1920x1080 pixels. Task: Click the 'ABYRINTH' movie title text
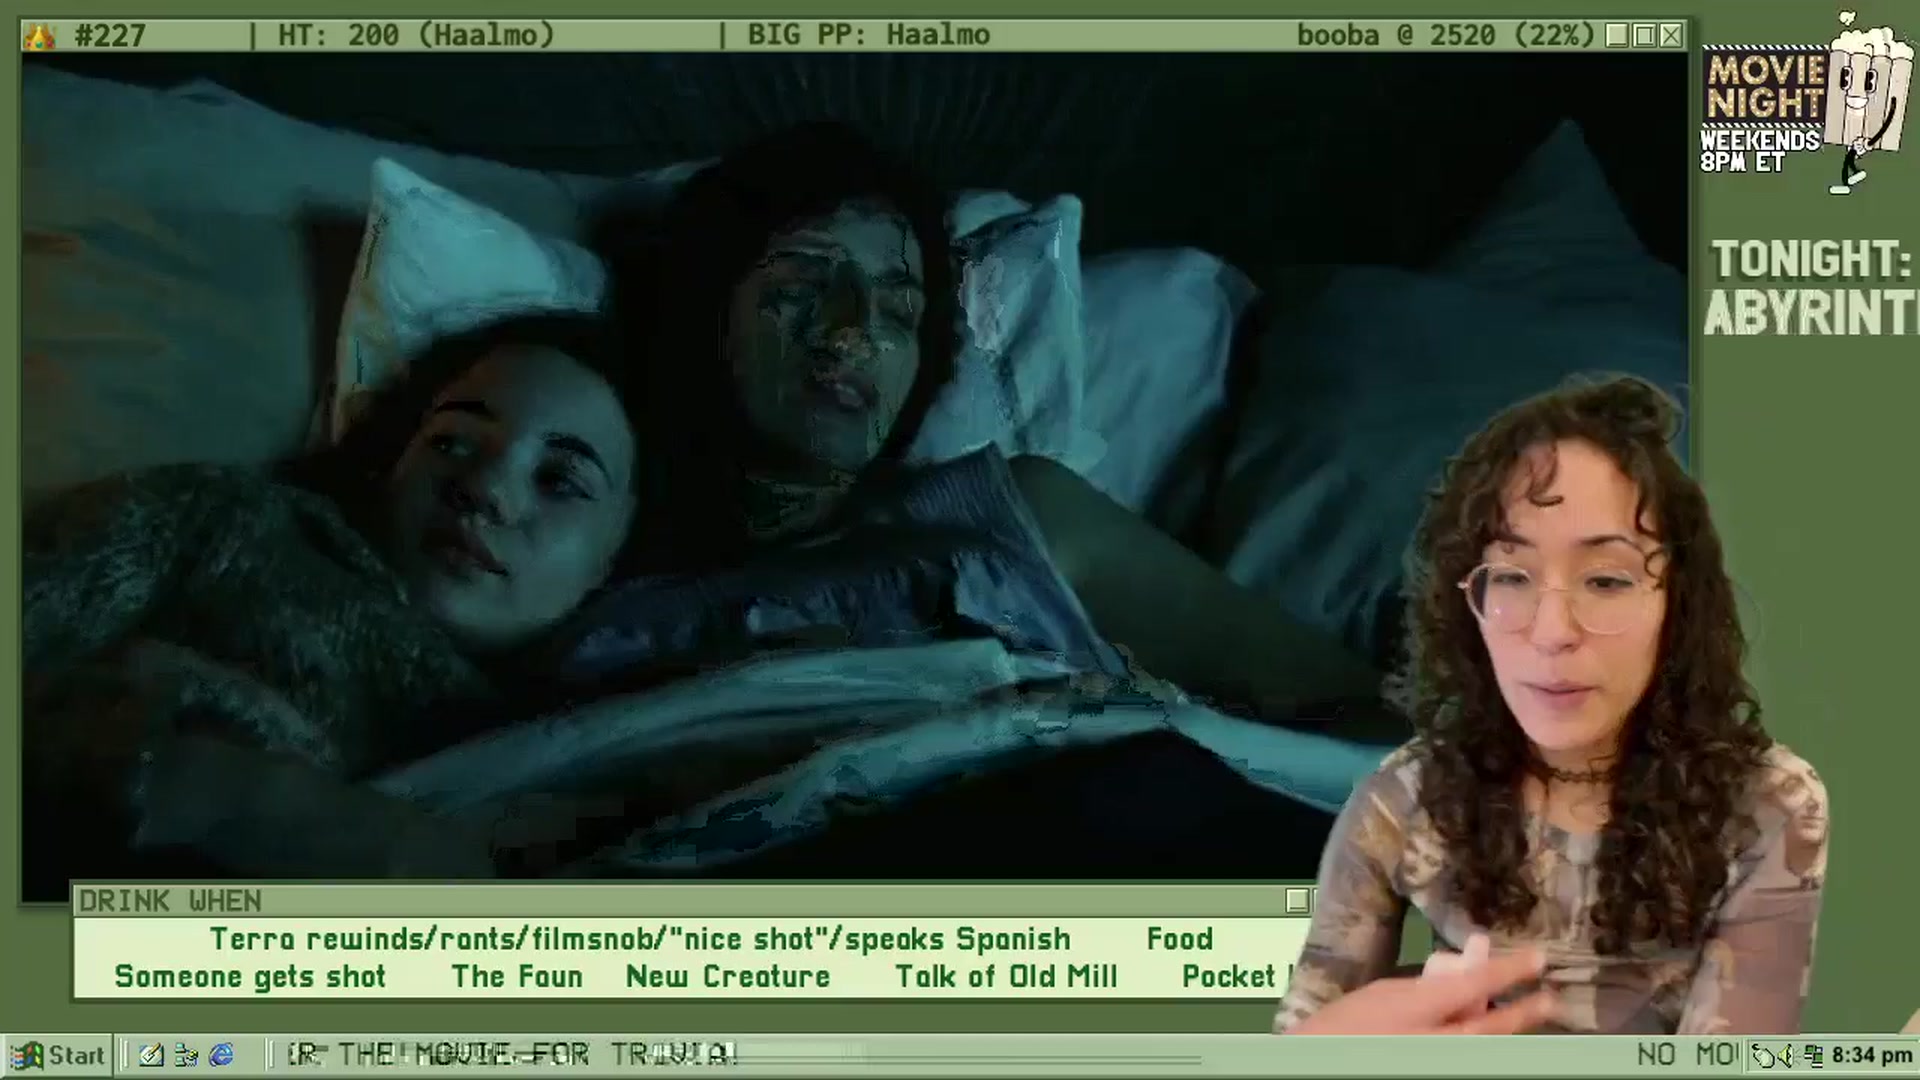(1811, 315)
